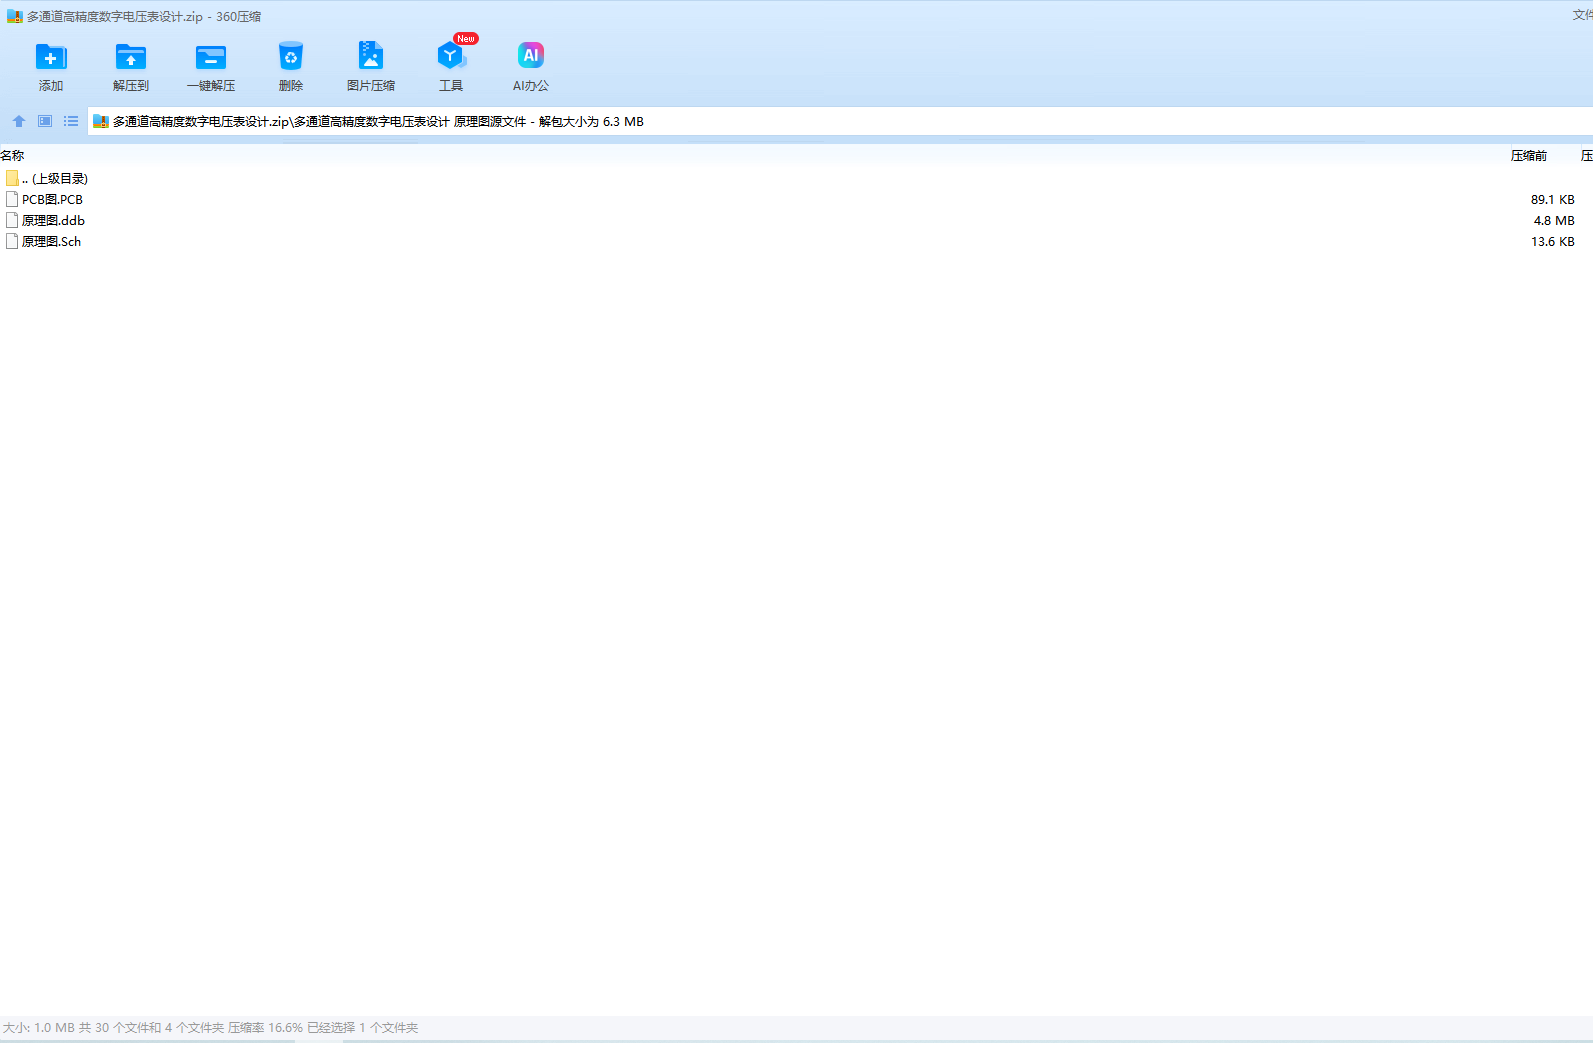
Task: Click the zip icon in the address bar
Action: point(100,121)
